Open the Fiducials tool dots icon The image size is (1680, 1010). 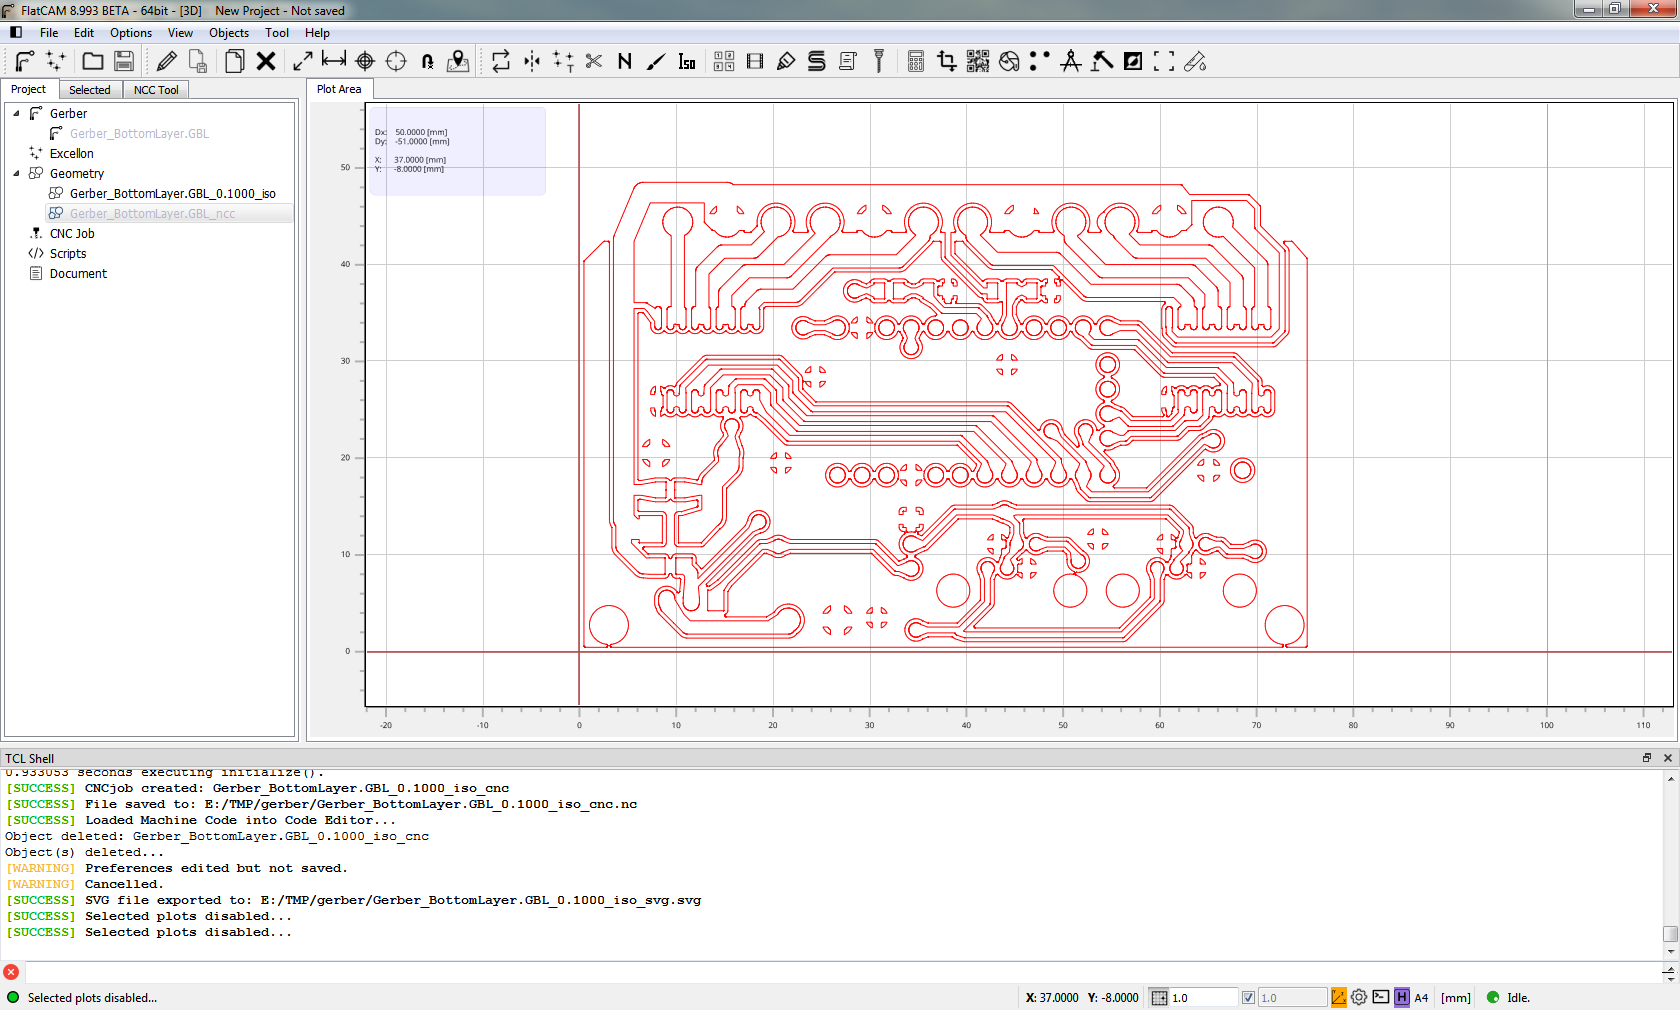coord(1040,61)
